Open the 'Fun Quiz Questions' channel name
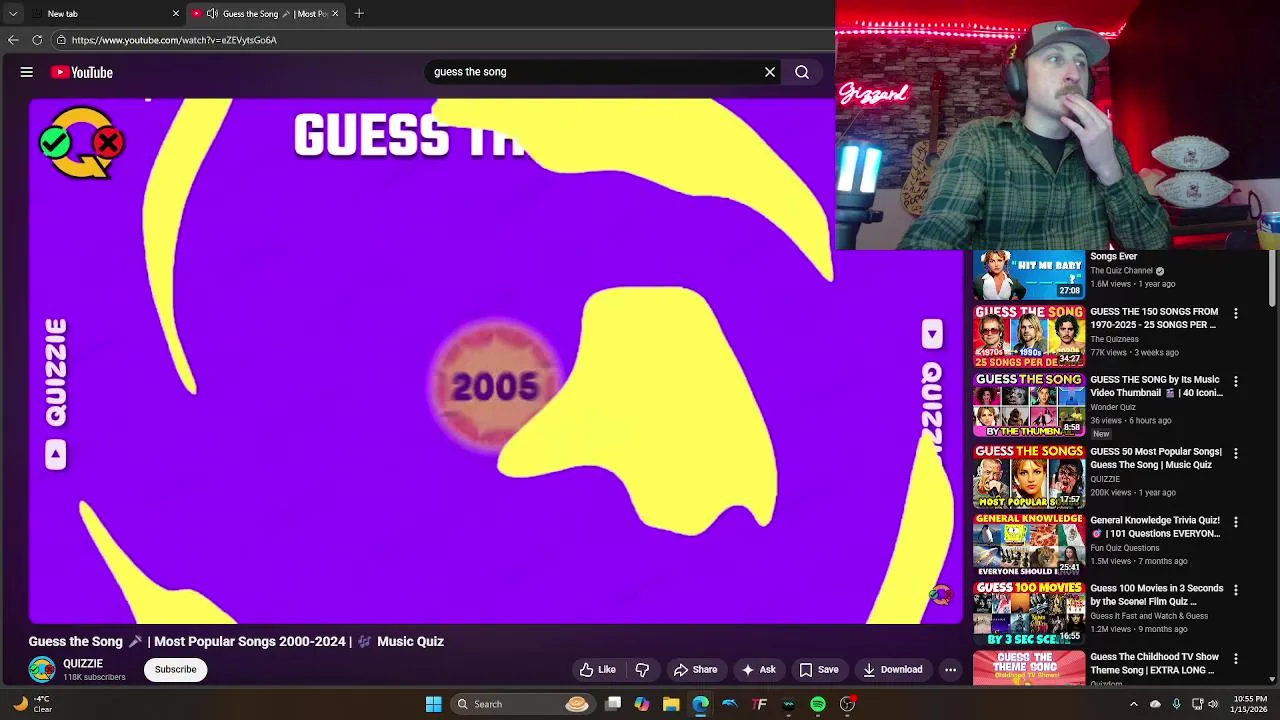The height and width of the screenshot is (720, 1280). point(1125,548)
